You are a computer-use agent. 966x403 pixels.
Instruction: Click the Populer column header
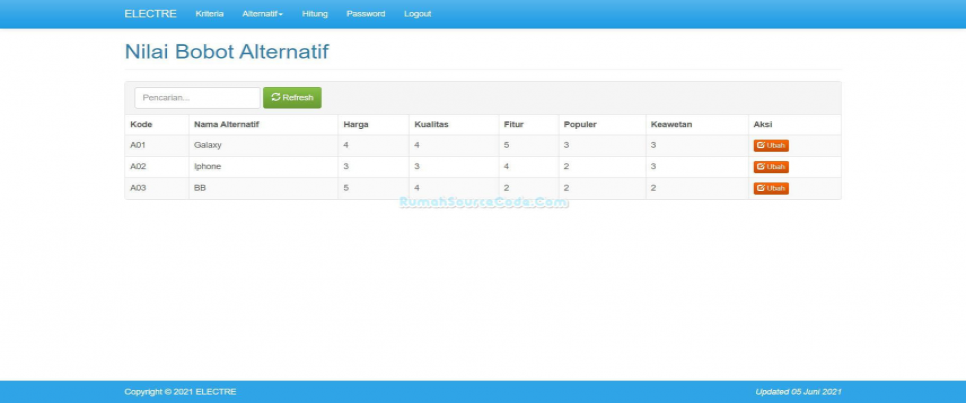tap(580, 124)
